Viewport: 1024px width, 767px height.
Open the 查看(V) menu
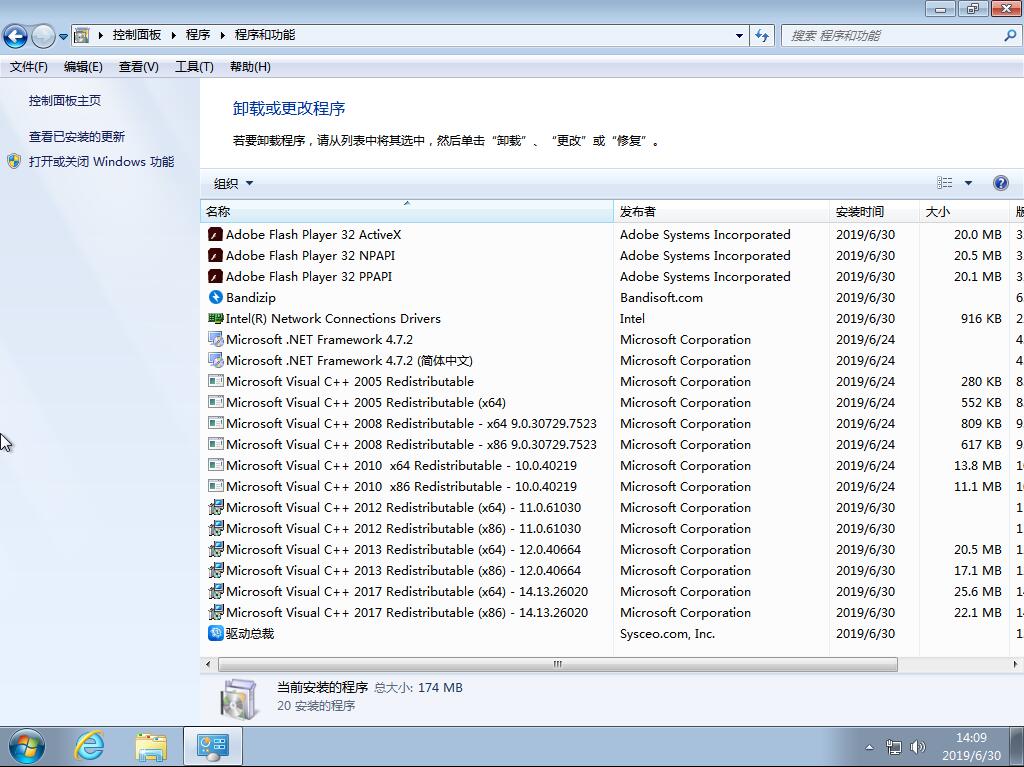[x=138, y=67]
